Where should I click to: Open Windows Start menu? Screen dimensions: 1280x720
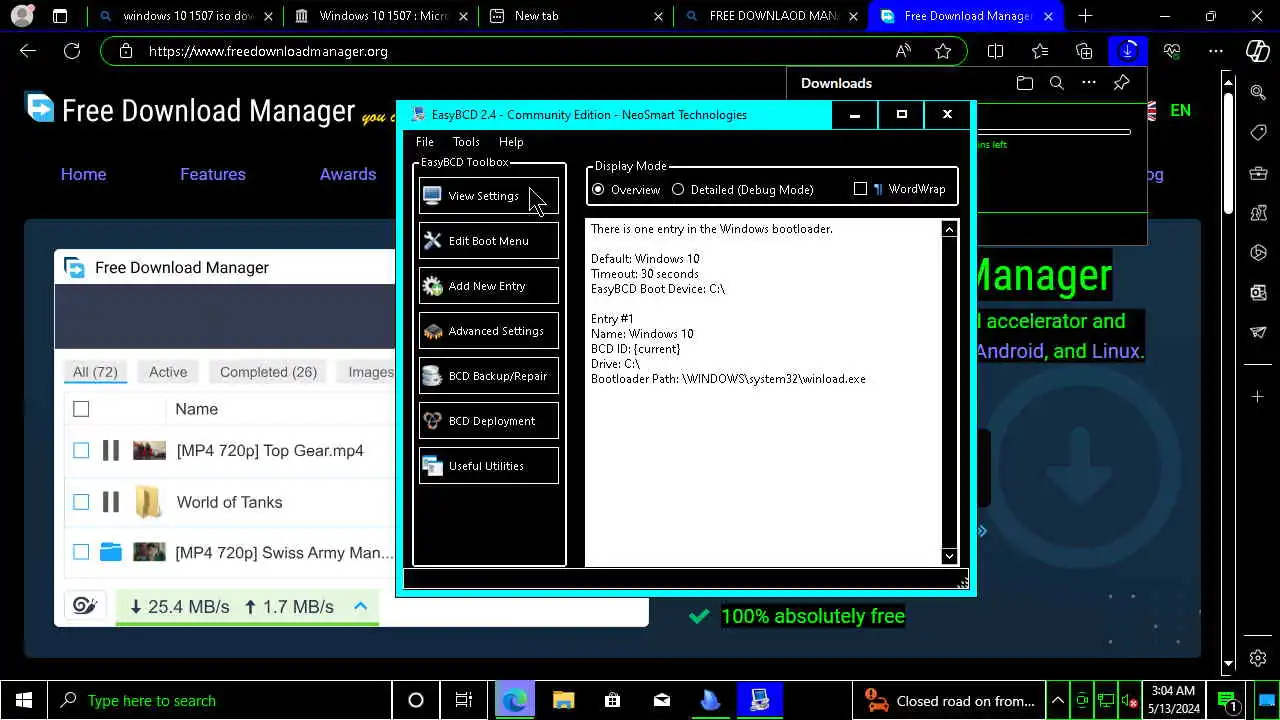[x=24, y=700]
